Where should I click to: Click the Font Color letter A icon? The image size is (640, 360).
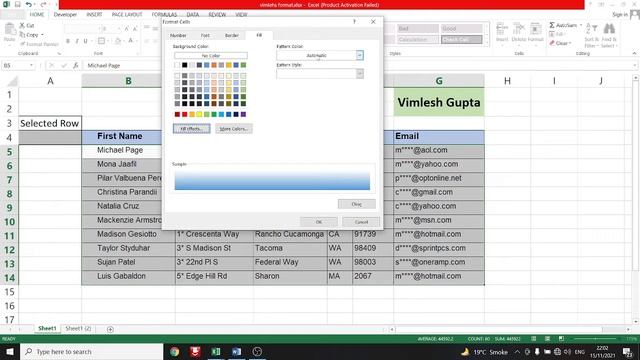131,41
